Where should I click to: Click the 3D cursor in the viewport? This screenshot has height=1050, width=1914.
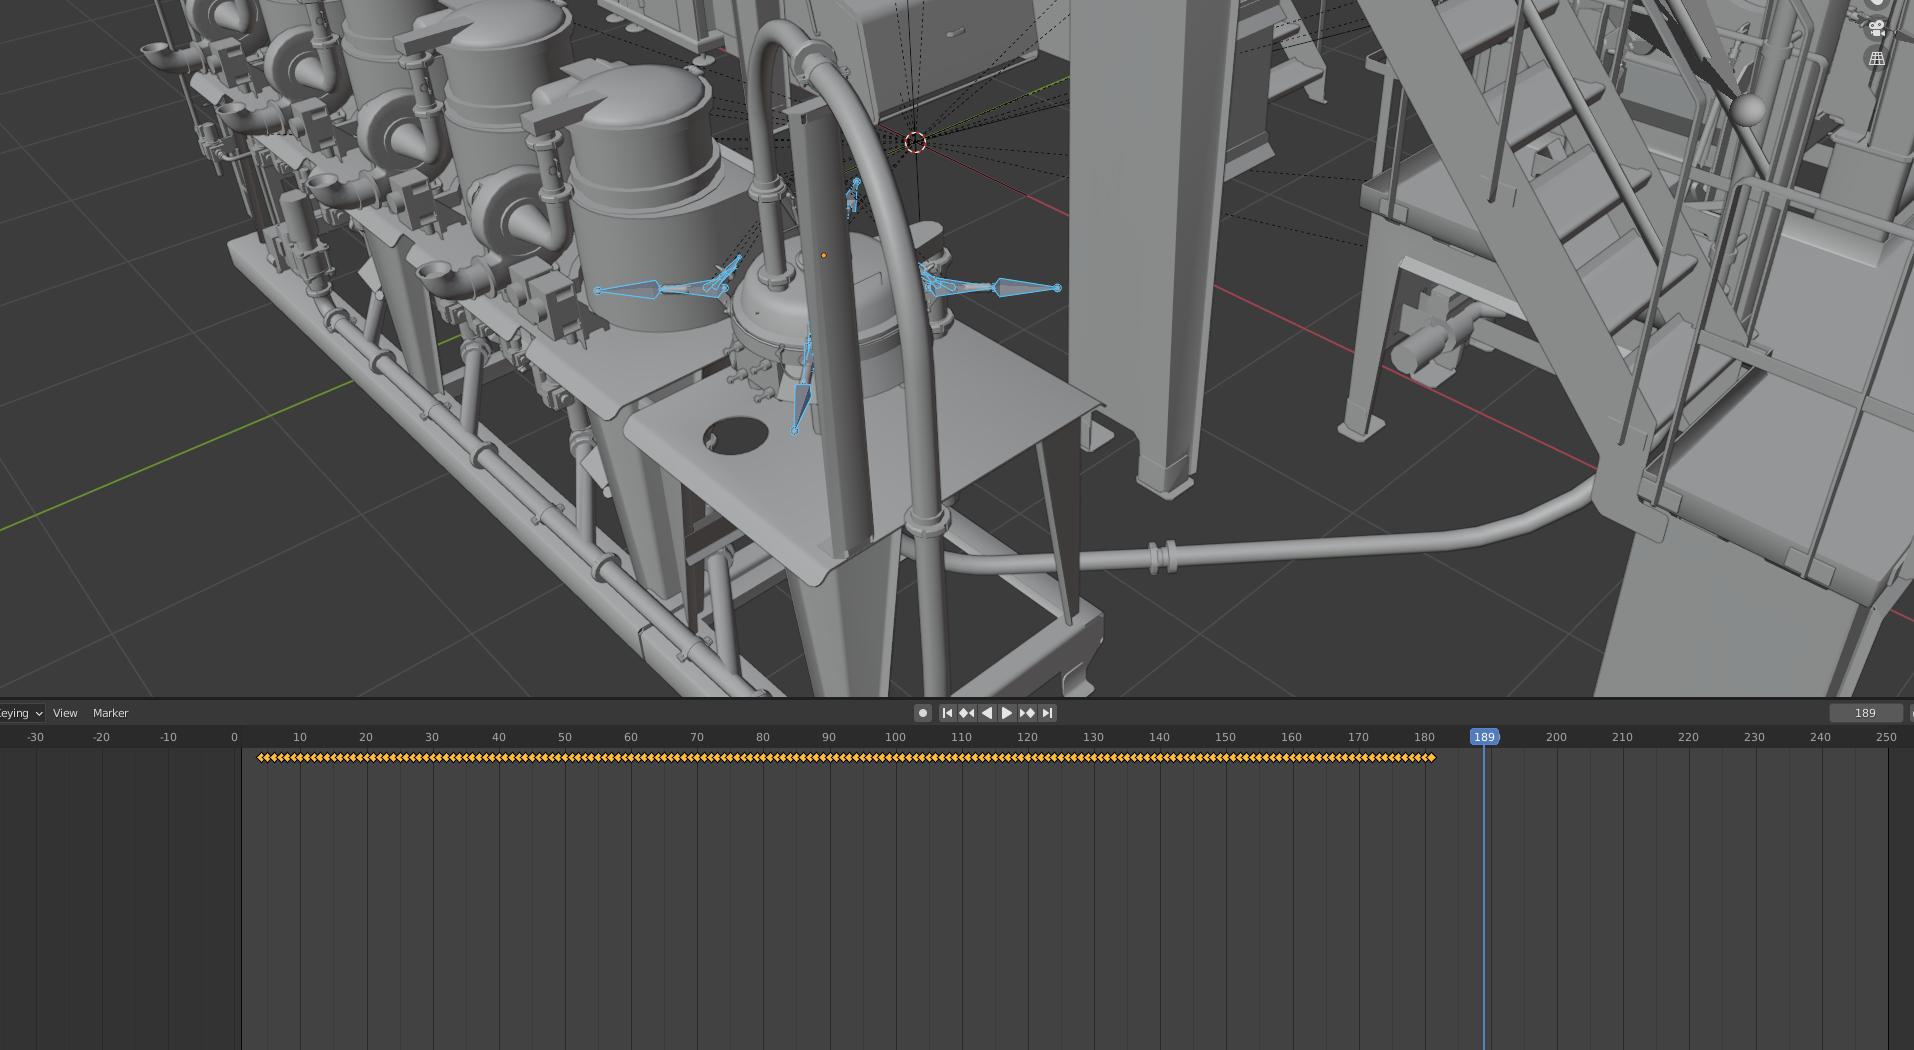click(x=915, y=143)
